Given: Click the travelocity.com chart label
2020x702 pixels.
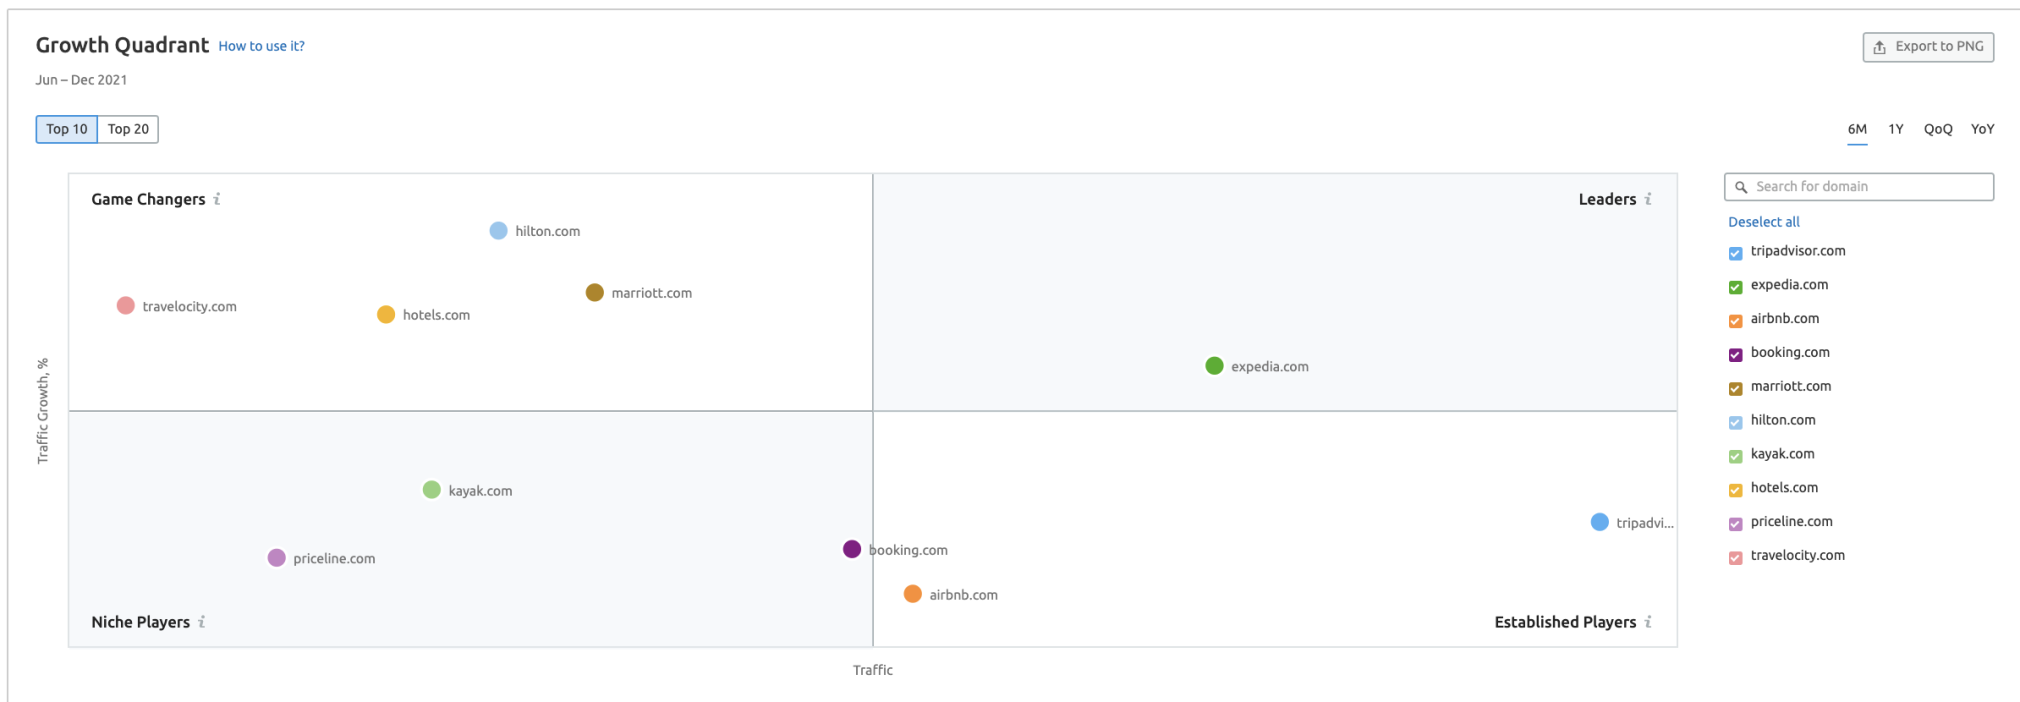Looking at the screenshot, I should click(190, 307).
